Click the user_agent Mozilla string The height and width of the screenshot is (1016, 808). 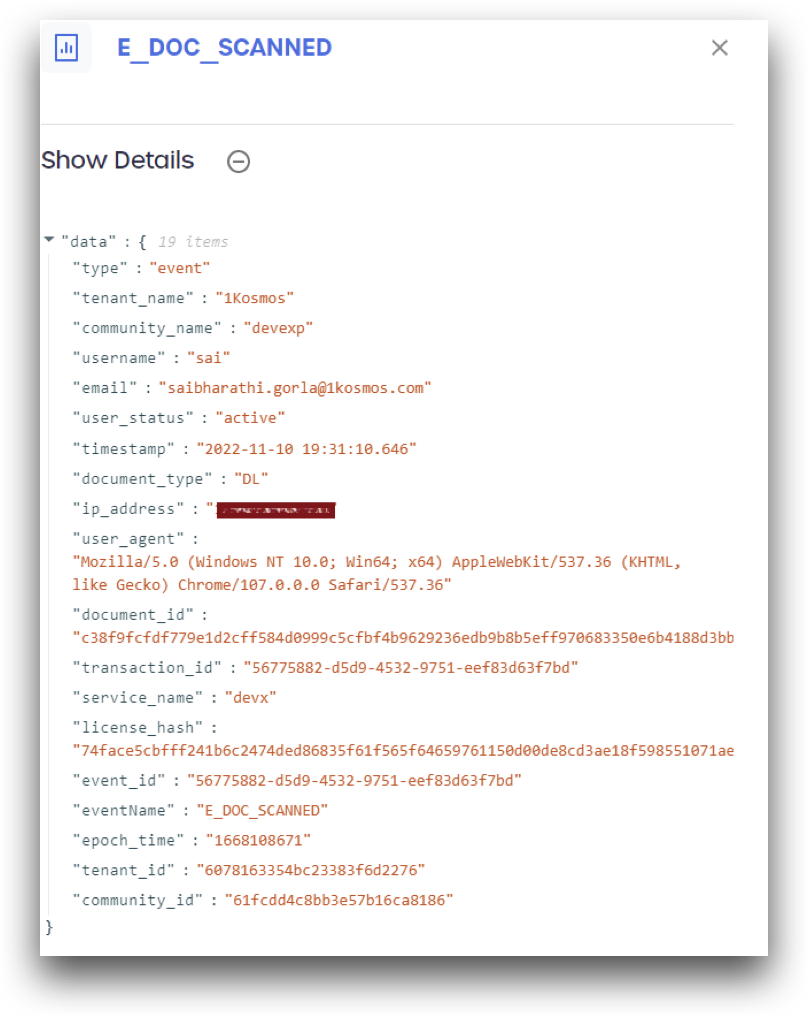(376, 573)
